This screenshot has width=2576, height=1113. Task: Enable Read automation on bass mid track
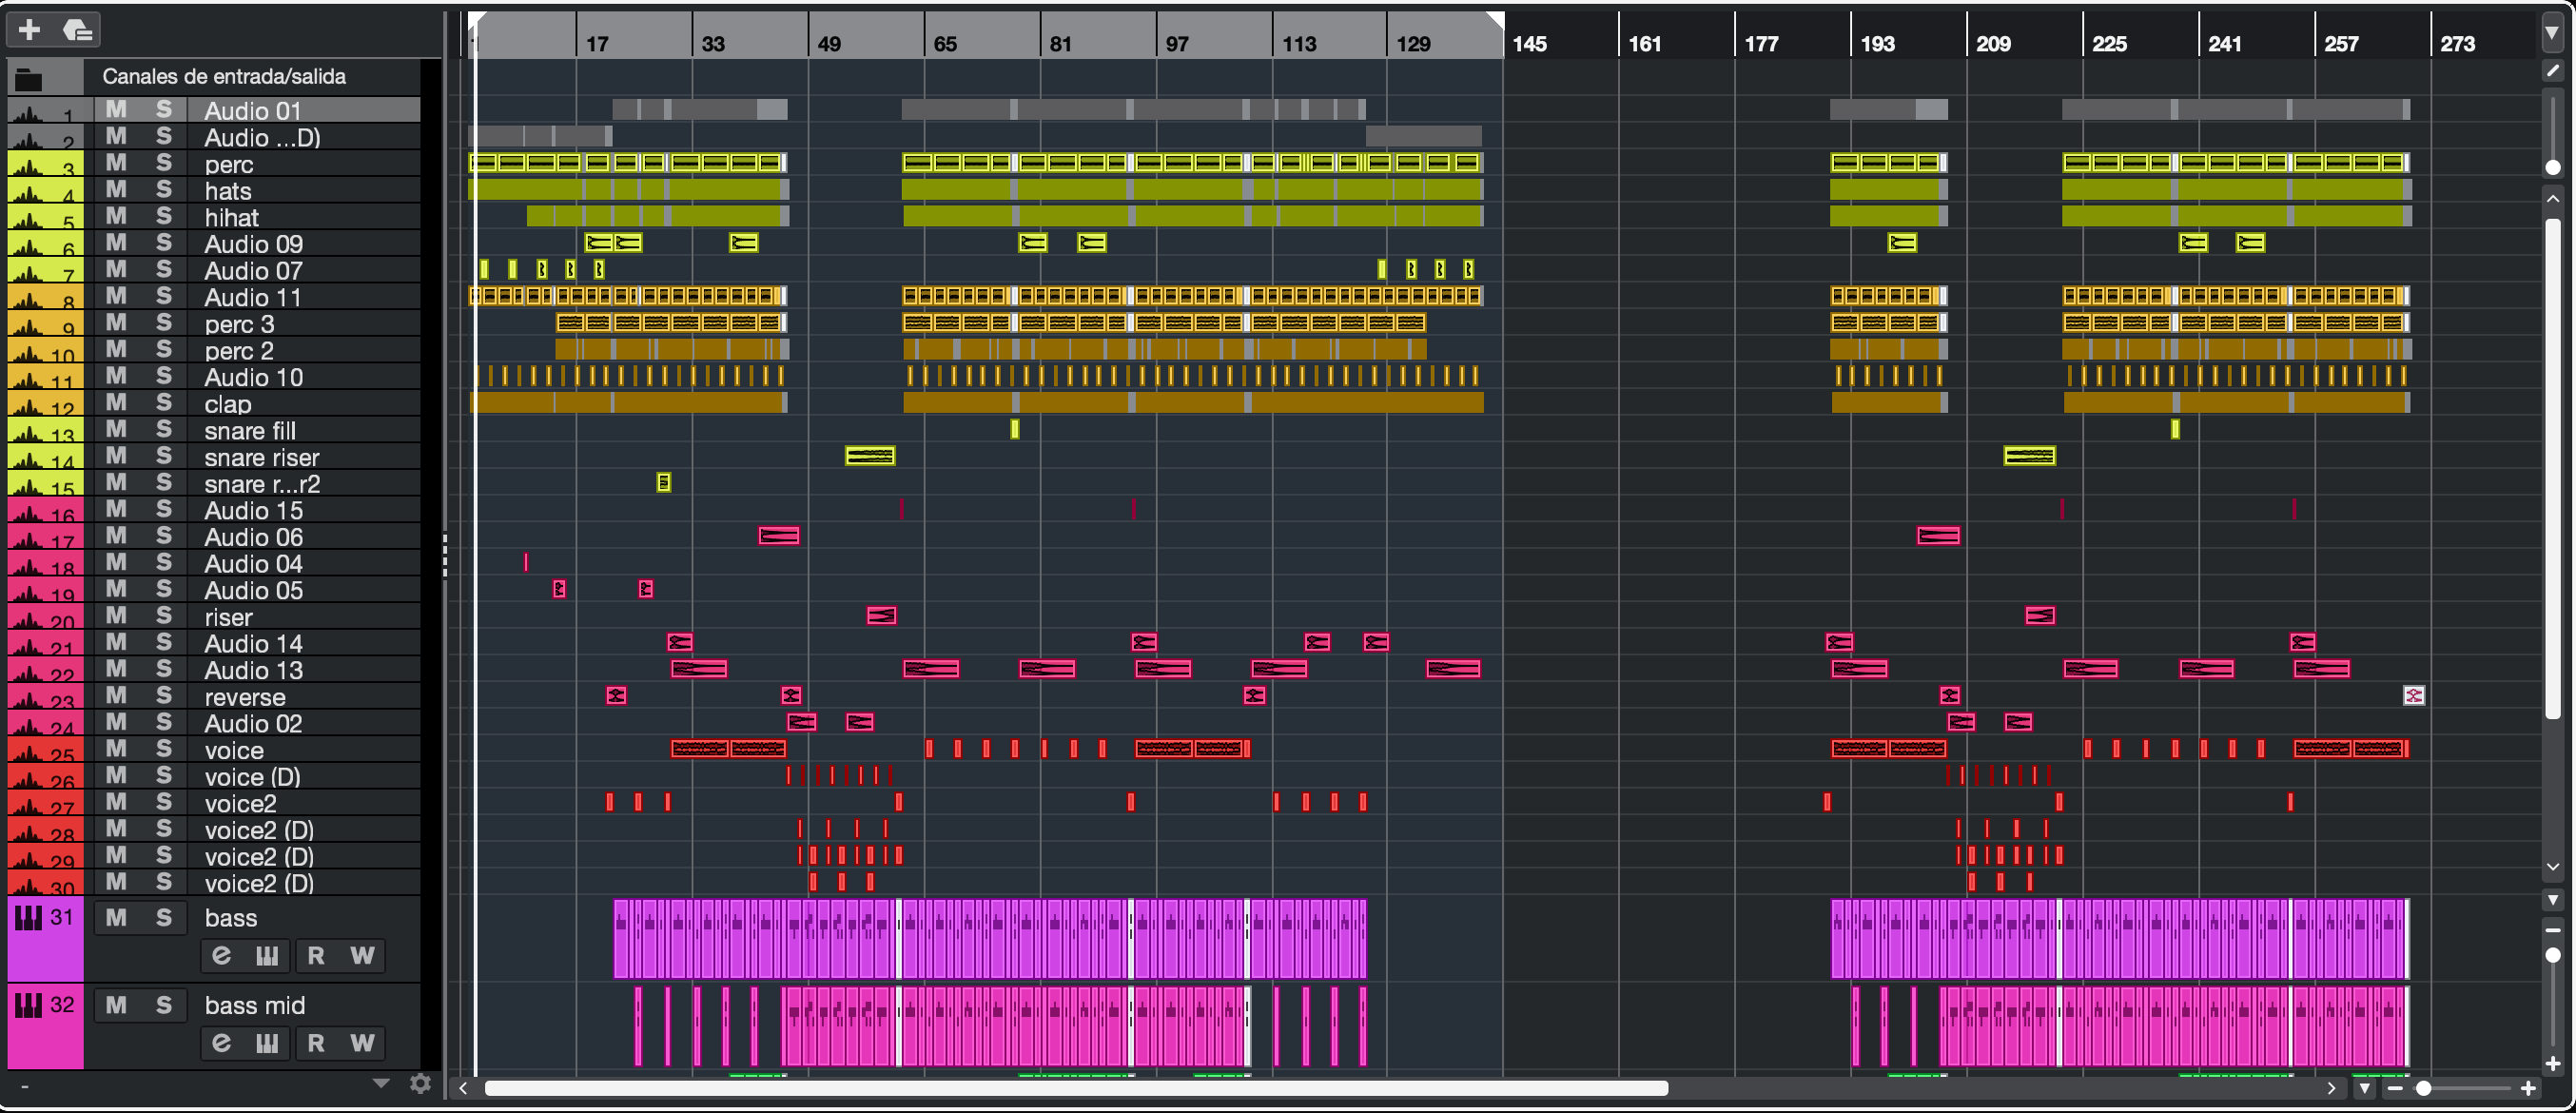(x=316, y=1043)
